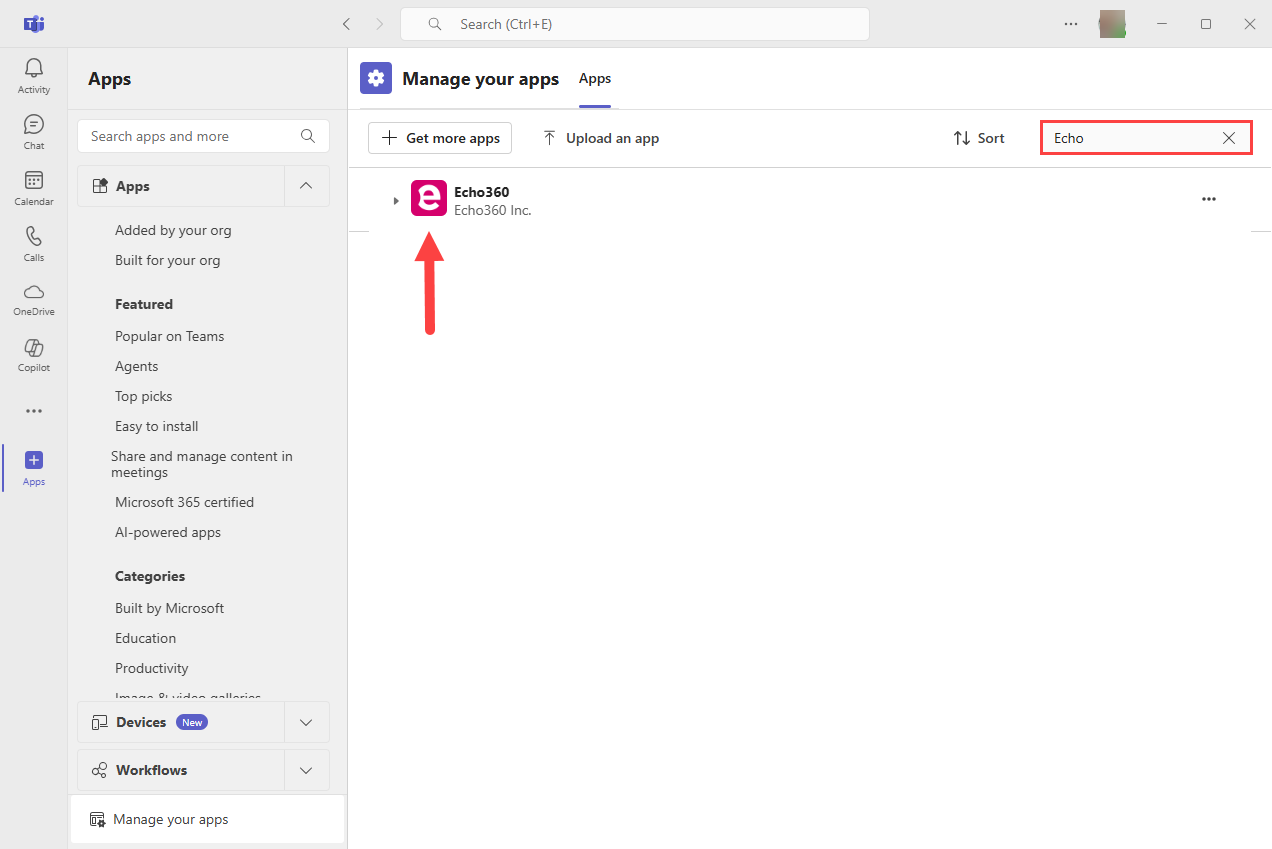The image size is (1272, 849).
Task: Browse the Agents category
Action: click(x=137, y=366)
